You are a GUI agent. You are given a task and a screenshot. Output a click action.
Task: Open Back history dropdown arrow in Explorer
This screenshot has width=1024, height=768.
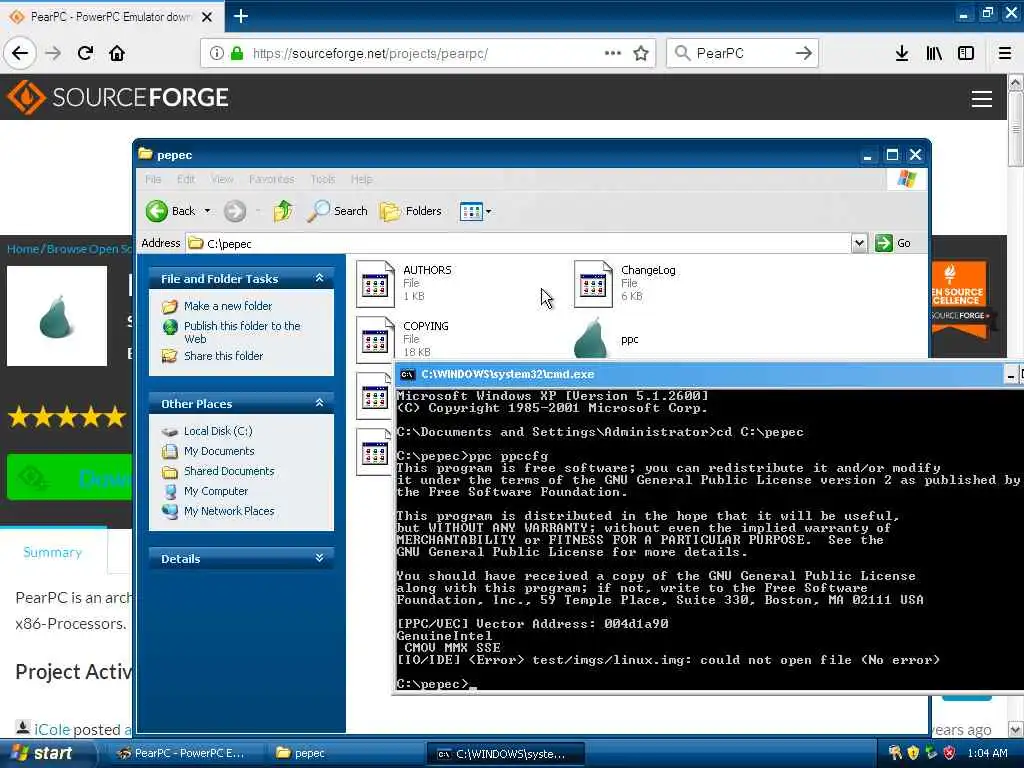coord(208,211)
